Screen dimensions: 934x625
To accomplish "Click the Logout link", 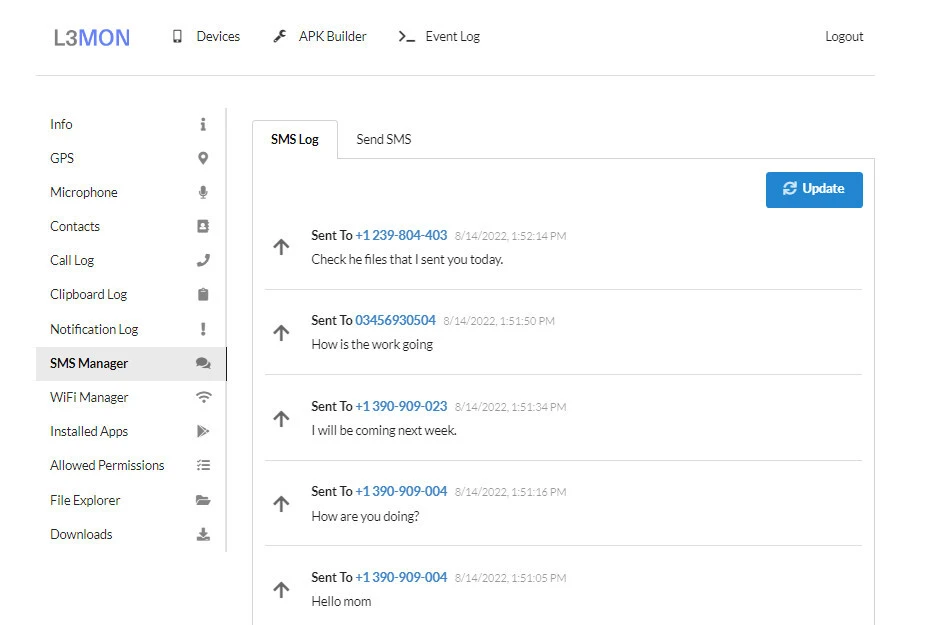I will [x=843, y=36].
